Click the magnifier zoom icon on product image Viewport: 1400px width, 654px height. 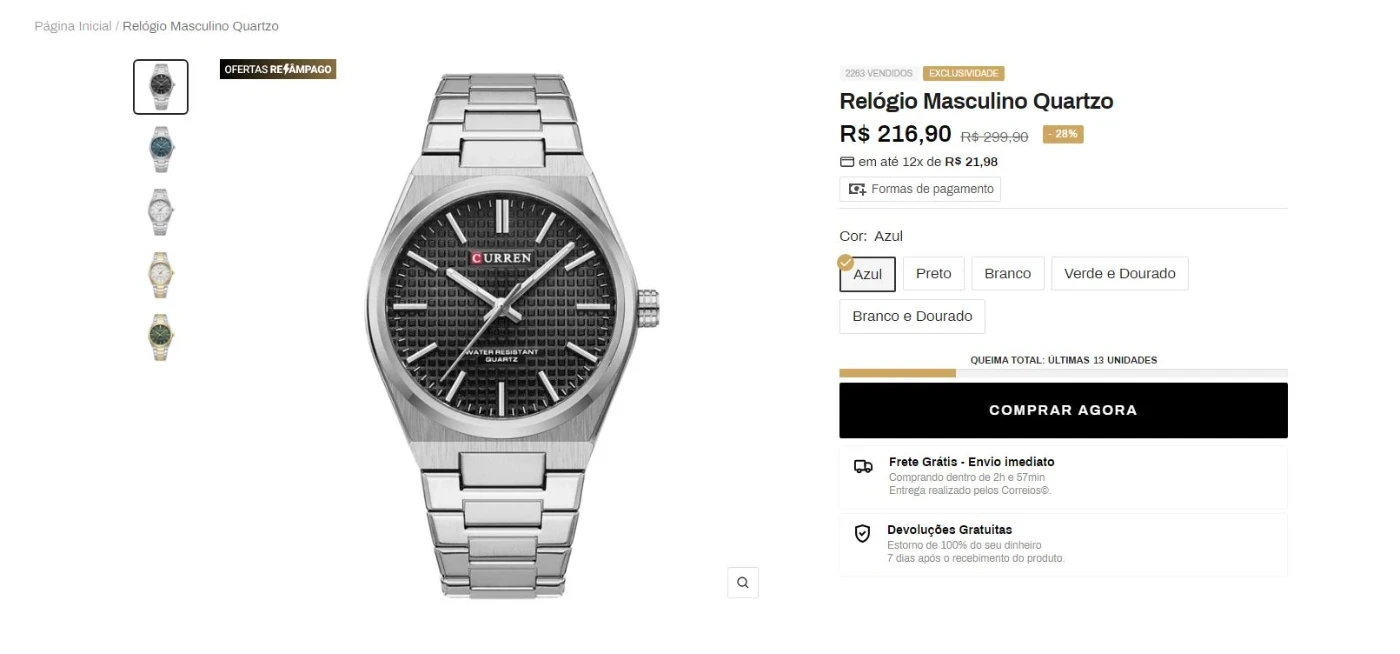[x=742, y=582]
